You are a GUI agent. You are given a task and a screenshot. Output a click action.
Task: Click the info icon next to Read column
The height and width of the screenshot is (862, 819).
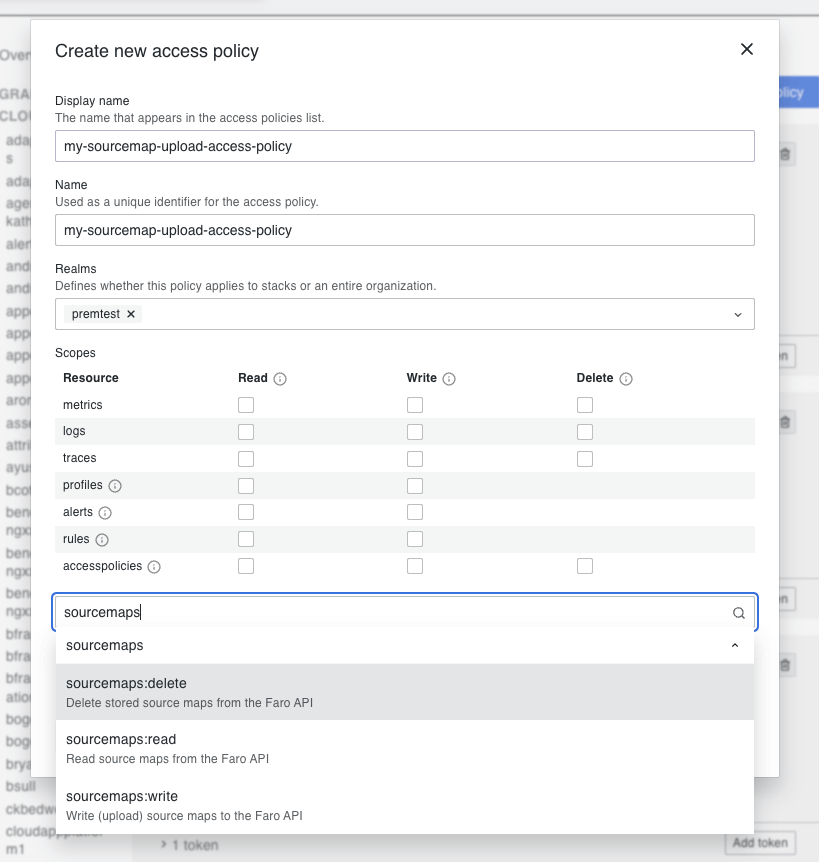280,379
